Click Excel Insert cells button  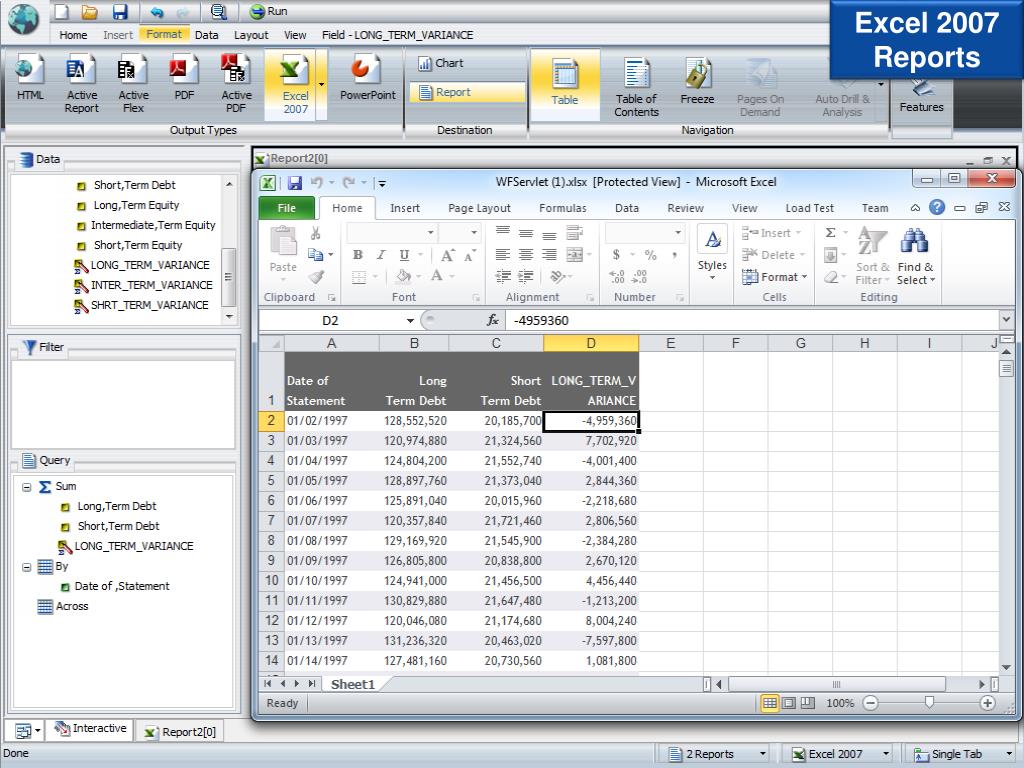pyautogui.click(x=771, y=233)
